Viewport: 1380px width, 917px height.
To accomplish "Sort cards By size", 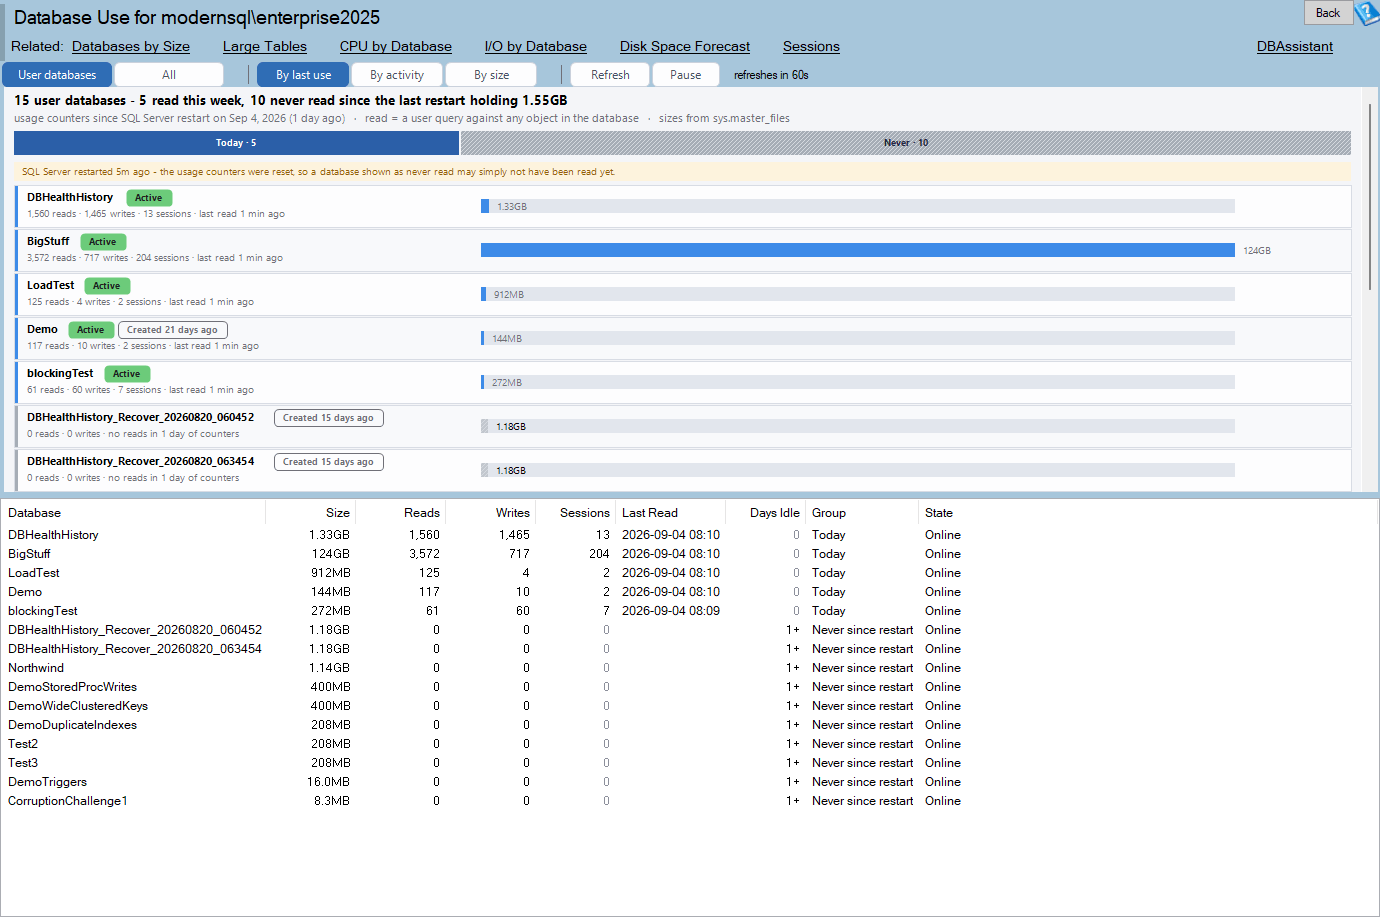I will pos(491,75).
